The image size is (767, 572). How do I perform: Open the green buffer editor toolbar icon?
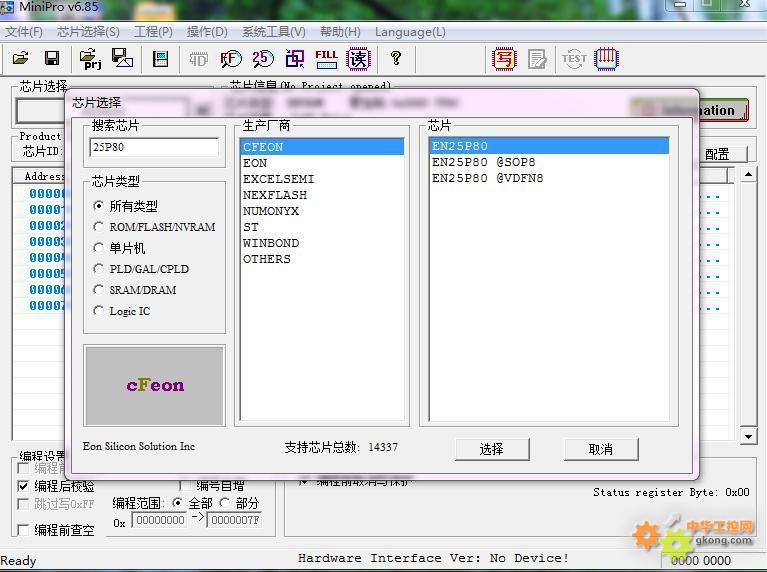[x=160, y=59]
